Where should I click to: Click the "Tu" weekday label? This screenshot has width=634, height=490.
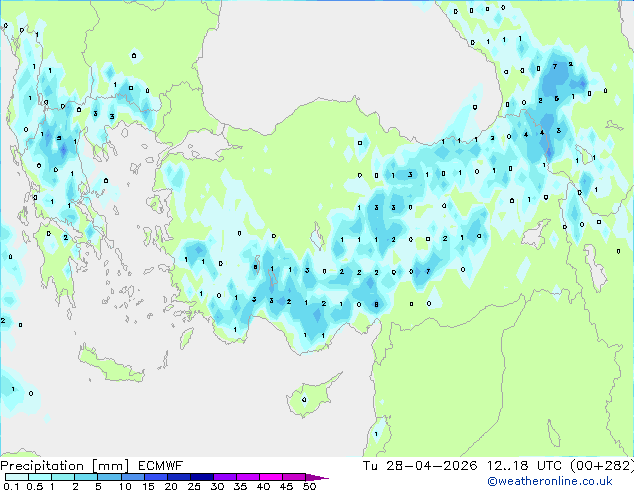click(x=370, y=466)
